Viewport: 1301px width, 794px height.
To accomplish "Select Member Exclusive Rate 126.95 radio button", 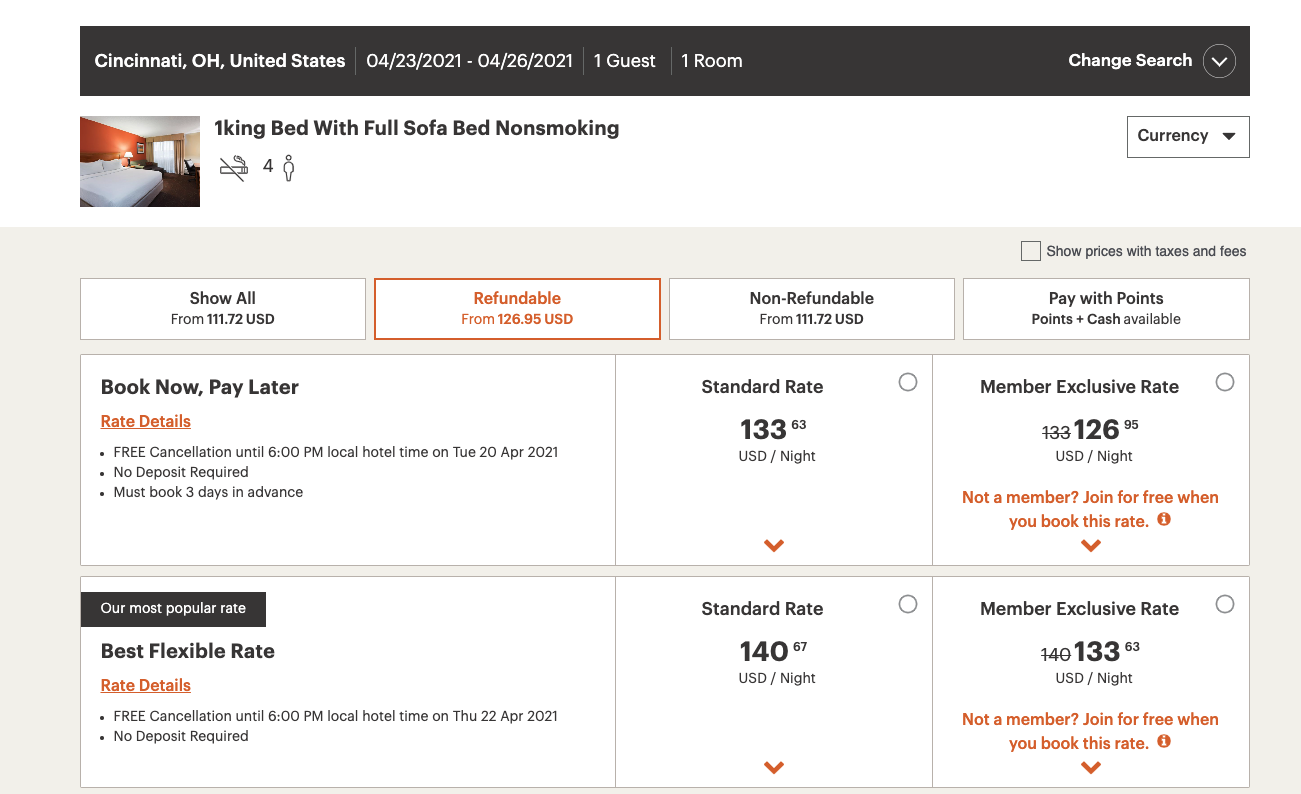I will (1225, 382).
